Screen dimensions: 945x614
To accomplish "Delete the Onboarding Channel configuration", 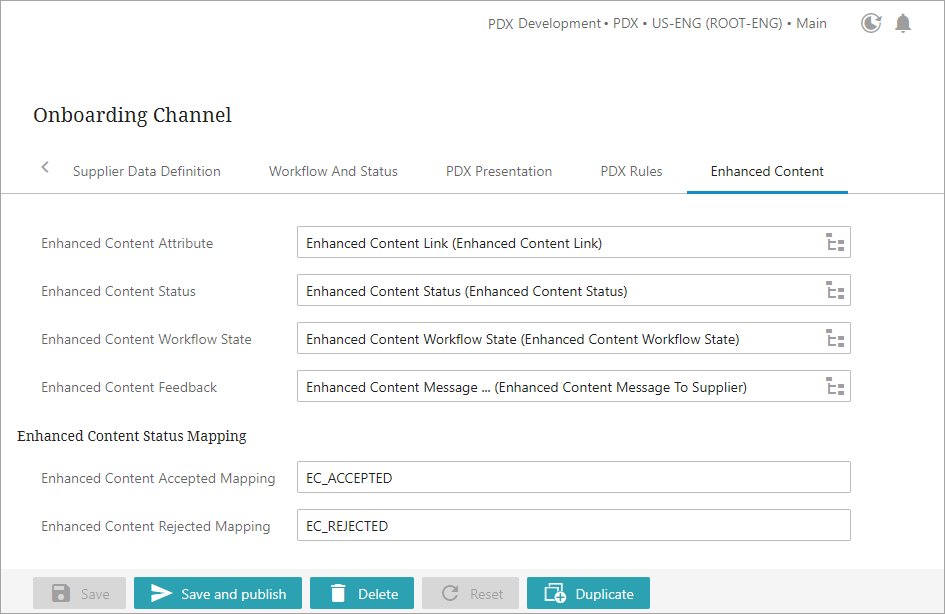I will (362, 594).
